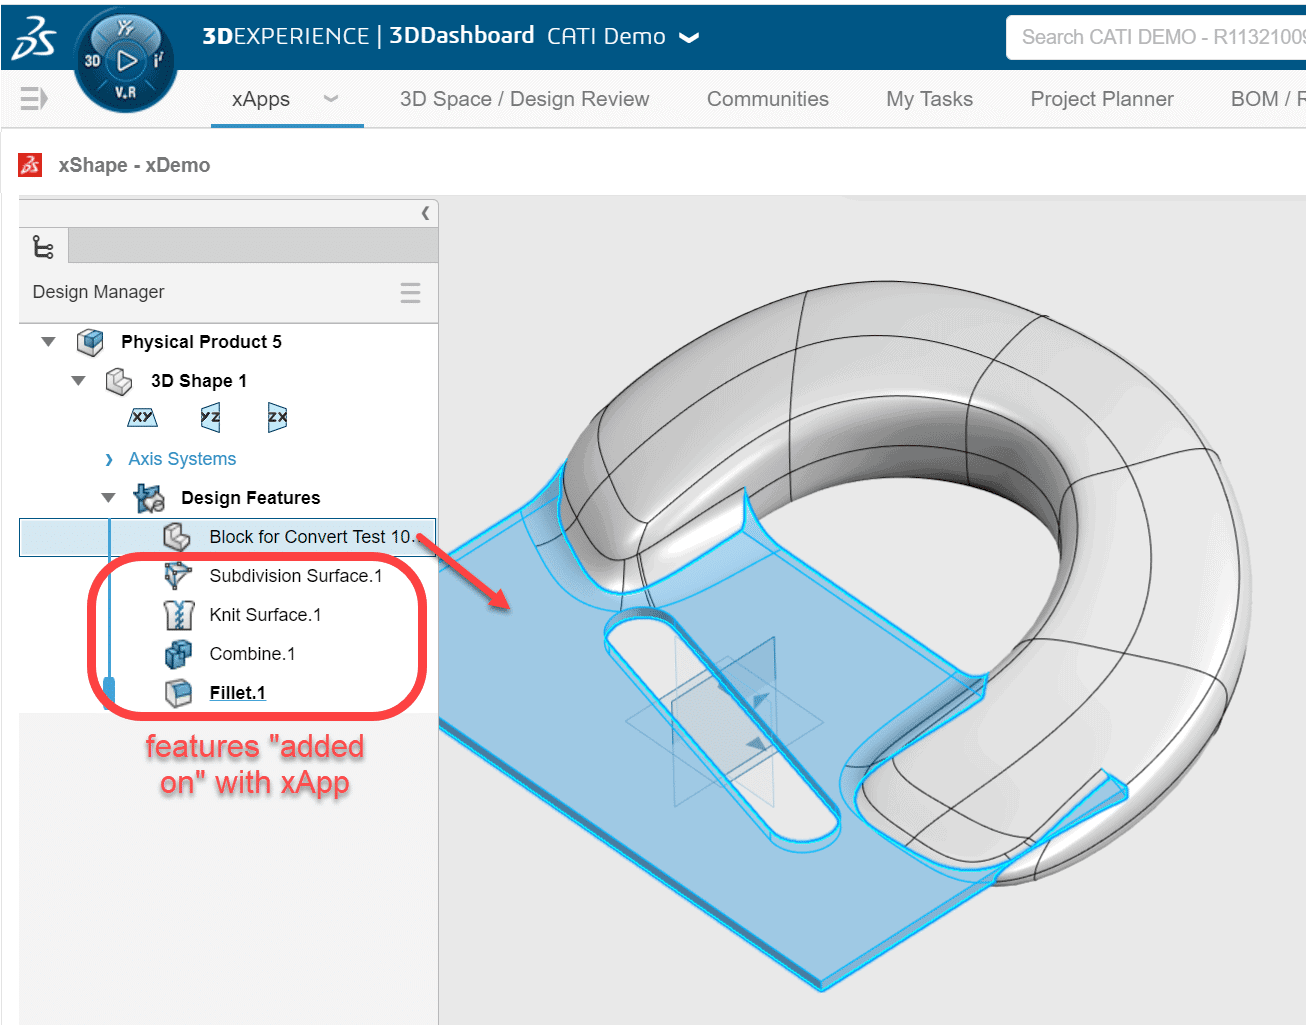Select the XY plane icon
1306x1025 pixels.
pyautogui.click(x=143, y=417)
